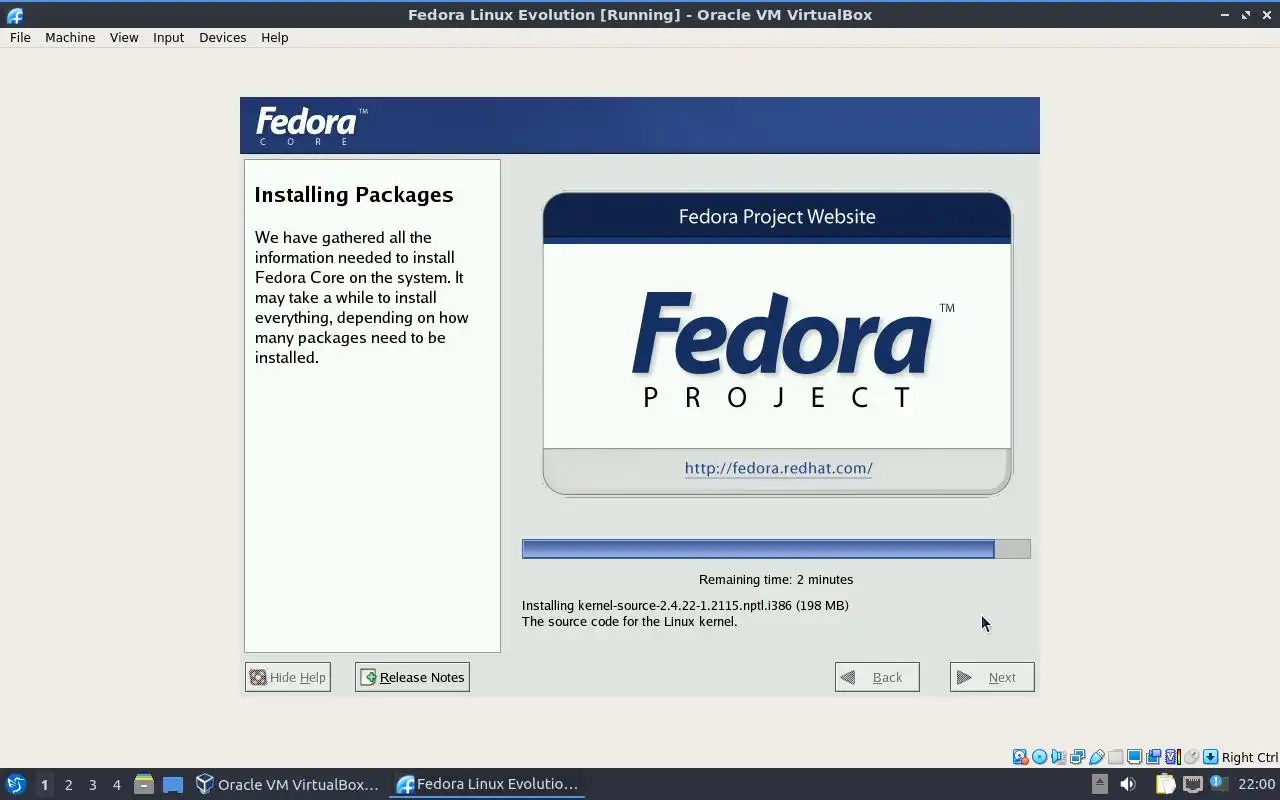The image size is (1280, 800).
Task: Click the shared folders status icon
Action: tap(1116, 757)
